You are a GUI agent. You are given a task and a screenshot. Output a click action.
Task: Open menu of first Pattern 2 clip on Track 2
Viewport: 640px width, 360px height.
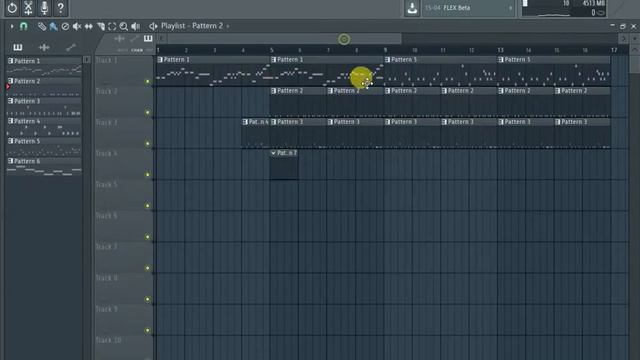pyautogui.click(x=273, y=91)
